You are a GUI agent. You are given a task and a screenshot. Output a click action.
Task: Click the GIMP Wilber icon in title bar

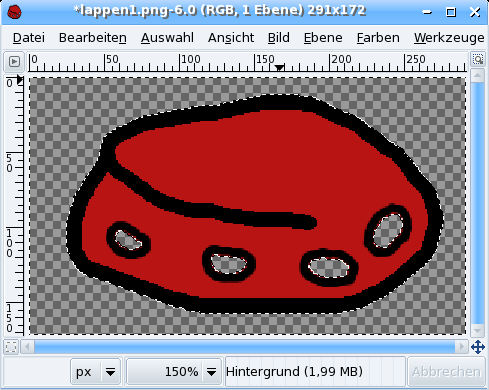tap(14, 12)
